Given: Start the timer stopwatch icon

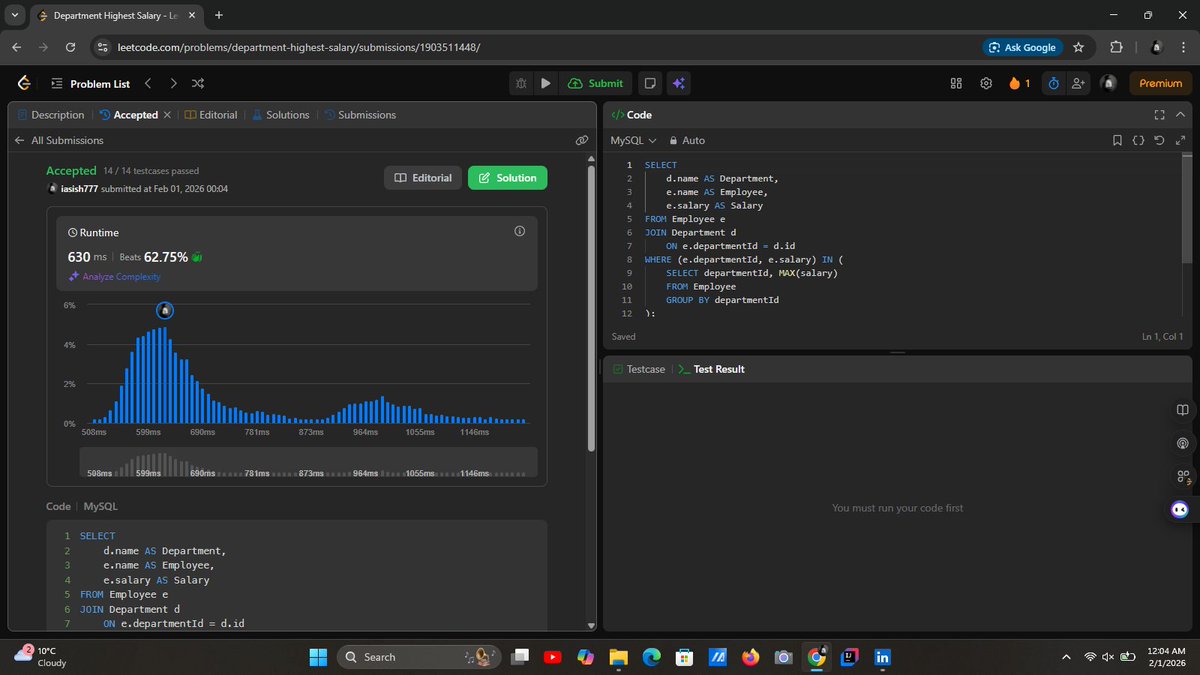Looking at the screenshot, I should 1053,84.
